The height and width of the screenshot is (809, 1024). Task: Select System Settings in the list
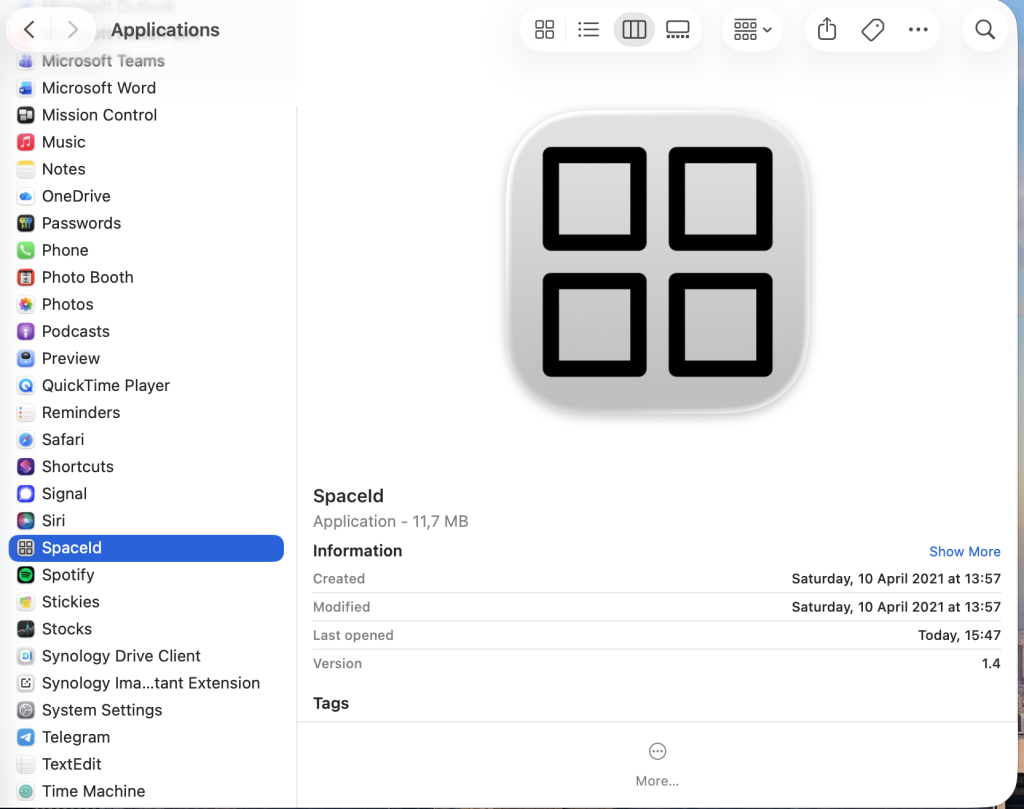[102, 710]
